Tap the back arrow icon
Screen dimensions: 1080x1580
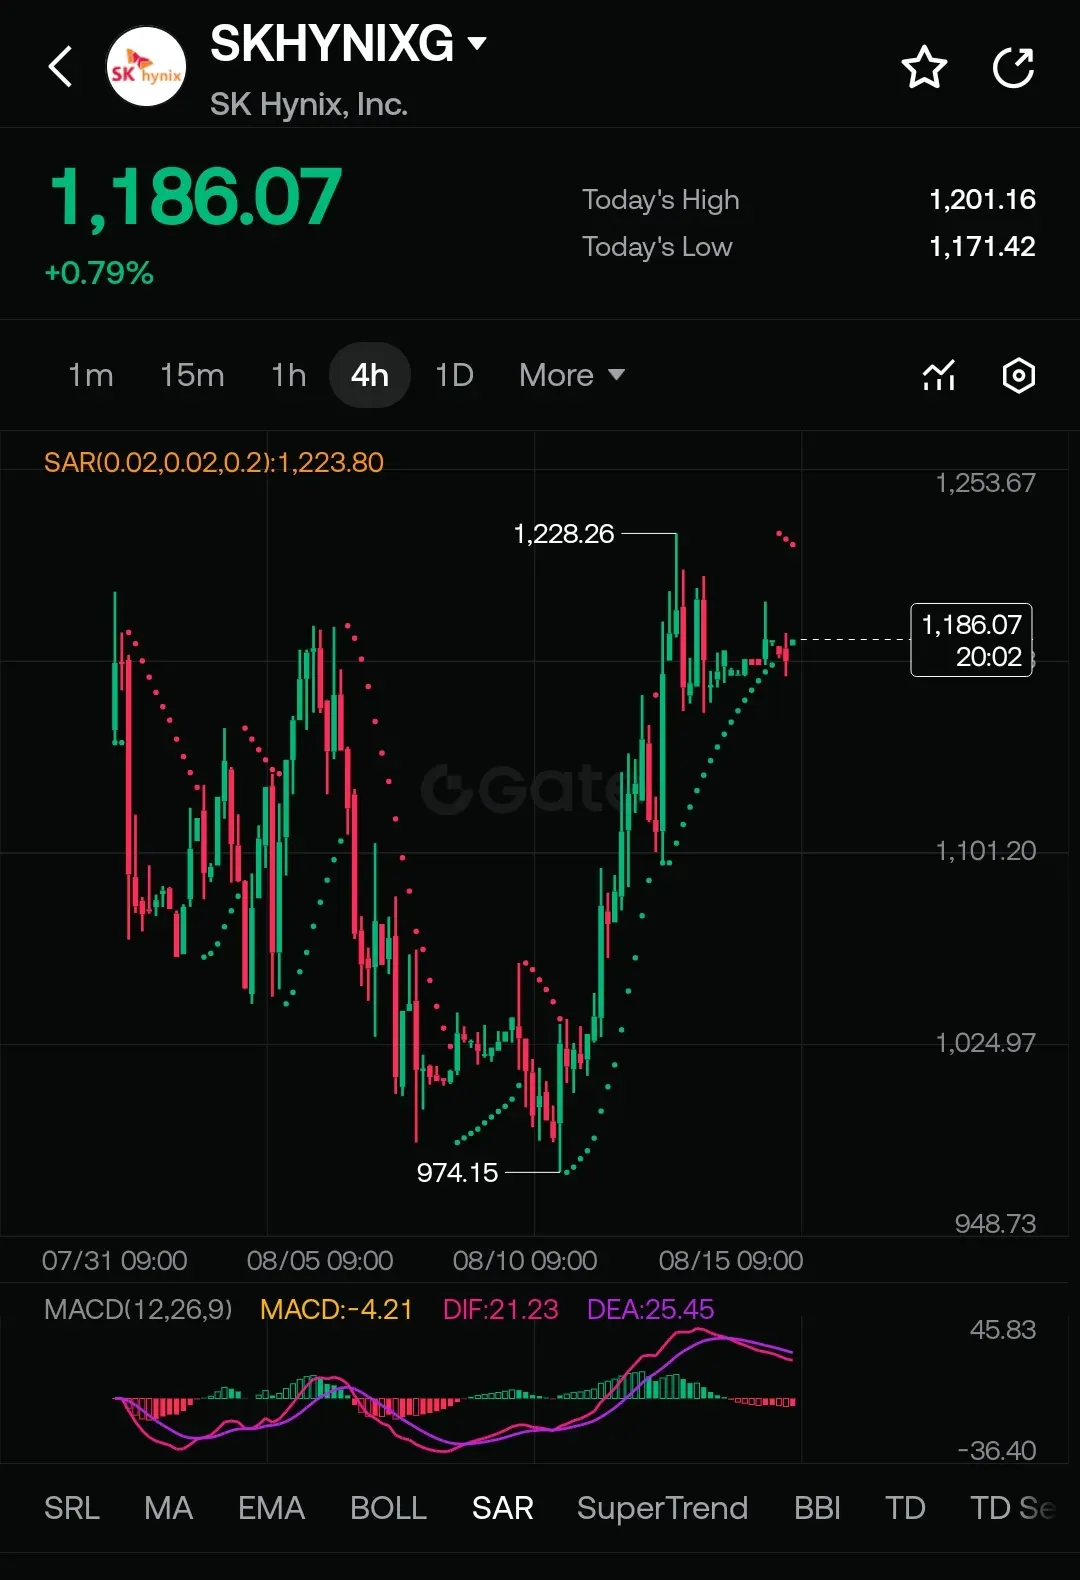click(x=61, y=67)
